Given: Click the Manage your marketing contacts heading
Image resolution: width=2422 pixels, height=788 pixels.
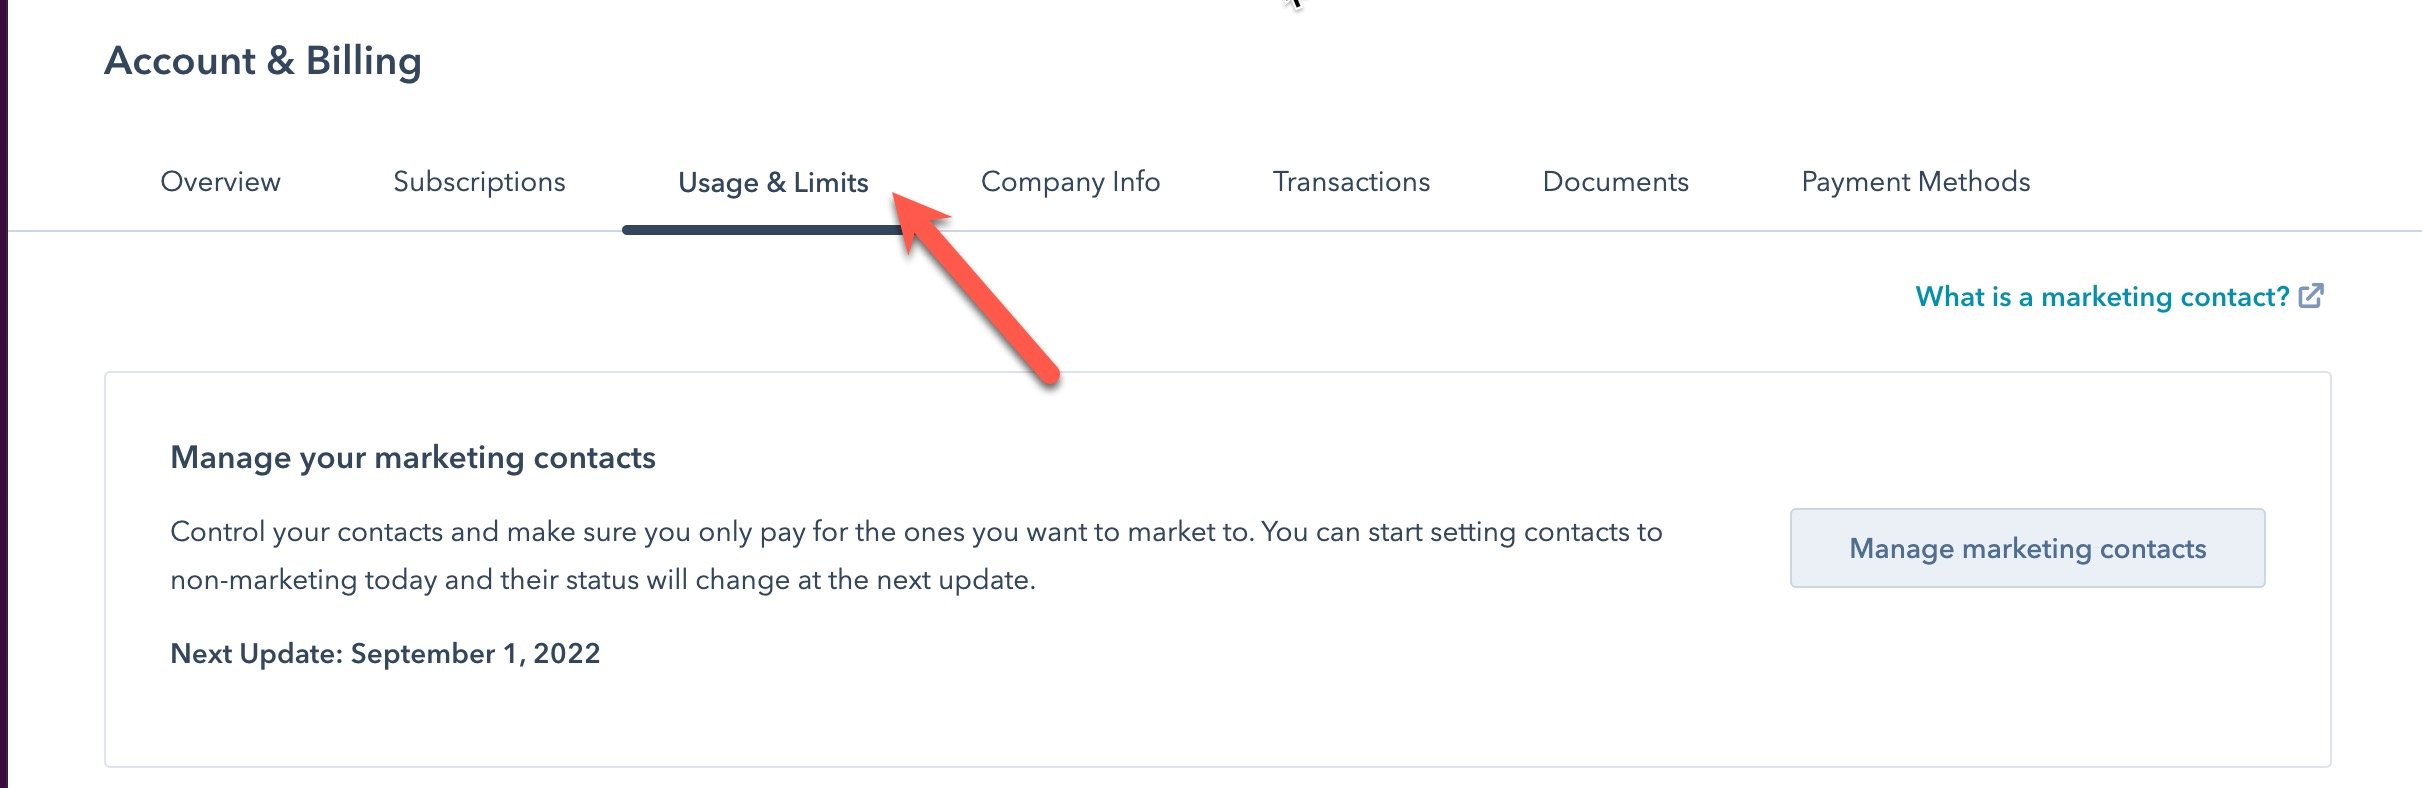Looking at the screenshot, I should coord(414,457).
